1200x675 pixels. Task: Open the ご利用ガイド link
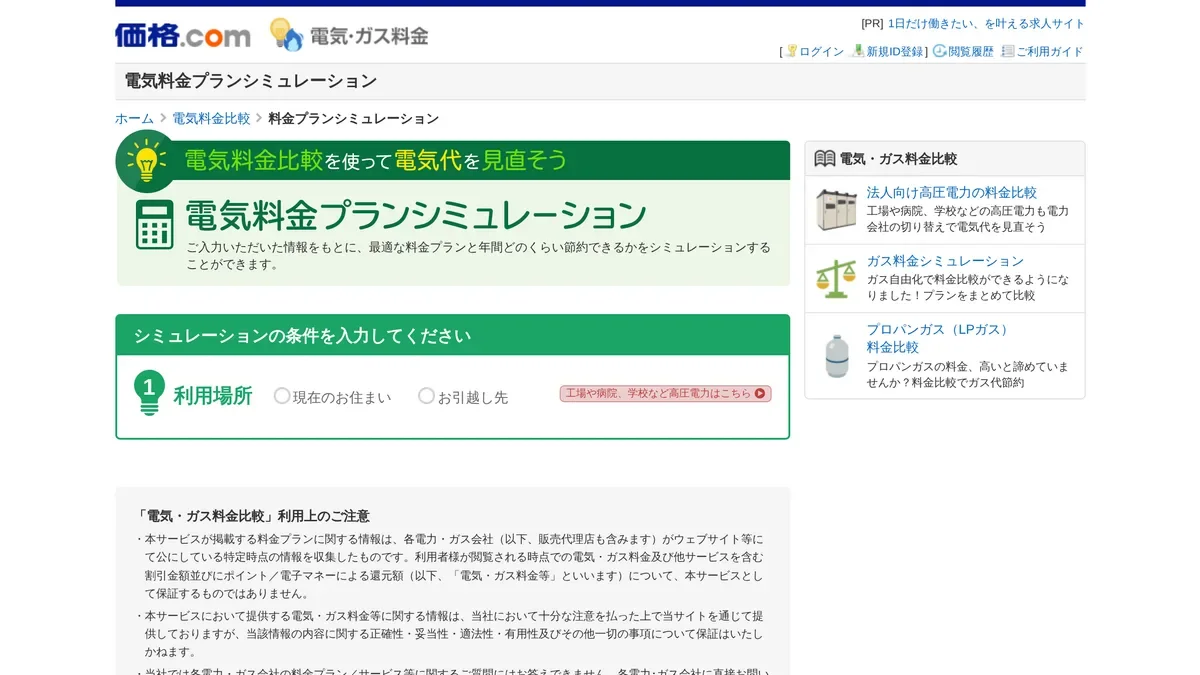(1050, 51)
